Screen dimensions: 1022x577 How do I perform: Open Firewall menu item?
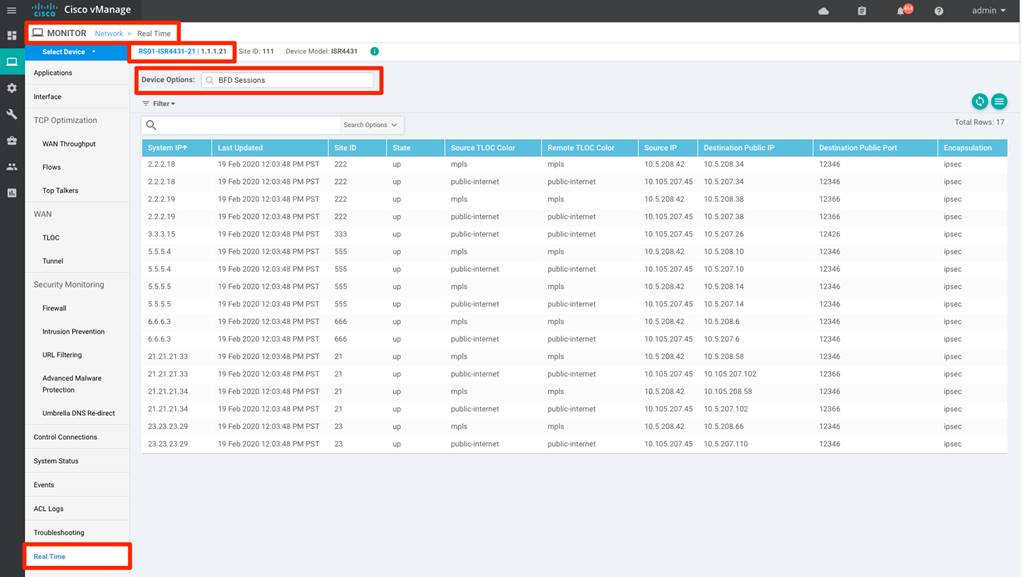pos(54,308)
